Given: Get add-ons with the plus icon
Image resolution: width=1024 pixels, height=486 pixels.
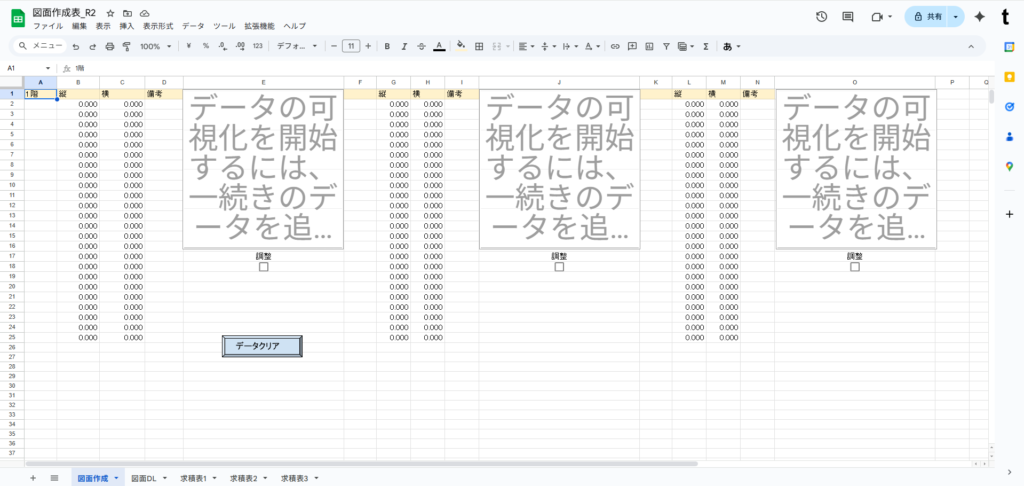Looking at the screenshot, I should (1009, 214).
